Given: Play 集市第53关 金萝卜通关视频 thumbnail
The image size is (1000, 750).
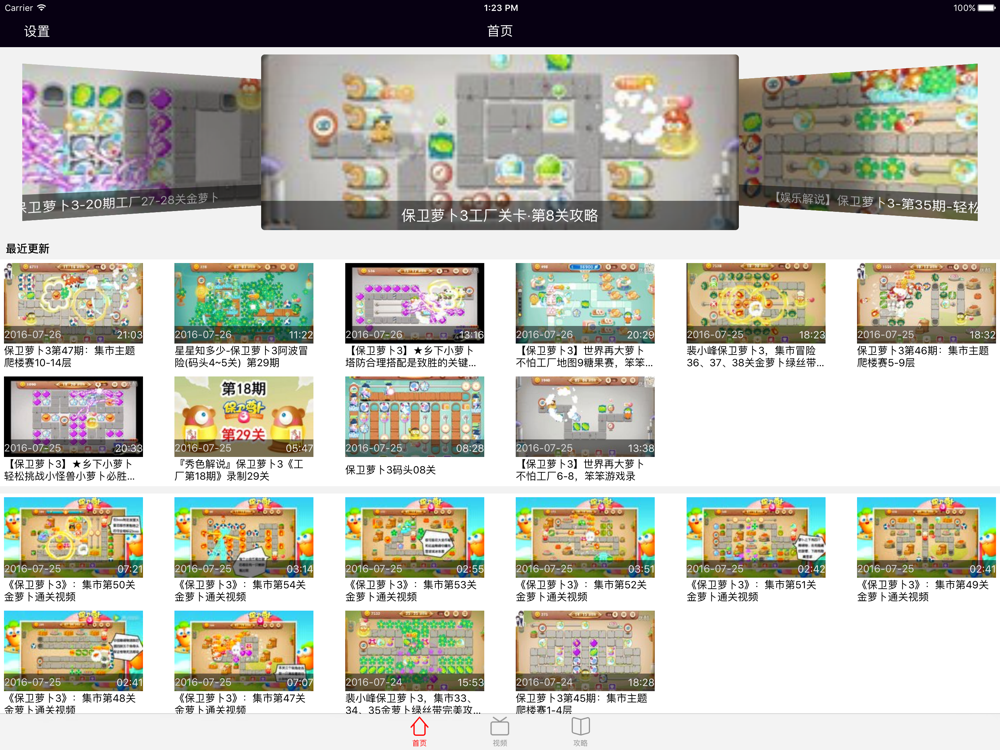Looking at the screenshot, I should pyautogui.click(x=415, y=537).
